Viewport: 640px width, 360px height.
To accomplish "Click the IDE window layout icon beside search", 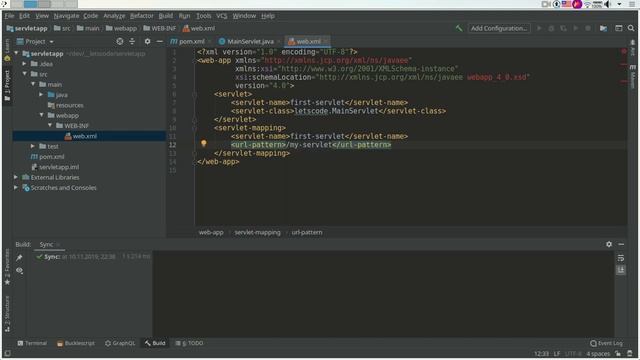I will pyautogui.click(x=618, y=28).
